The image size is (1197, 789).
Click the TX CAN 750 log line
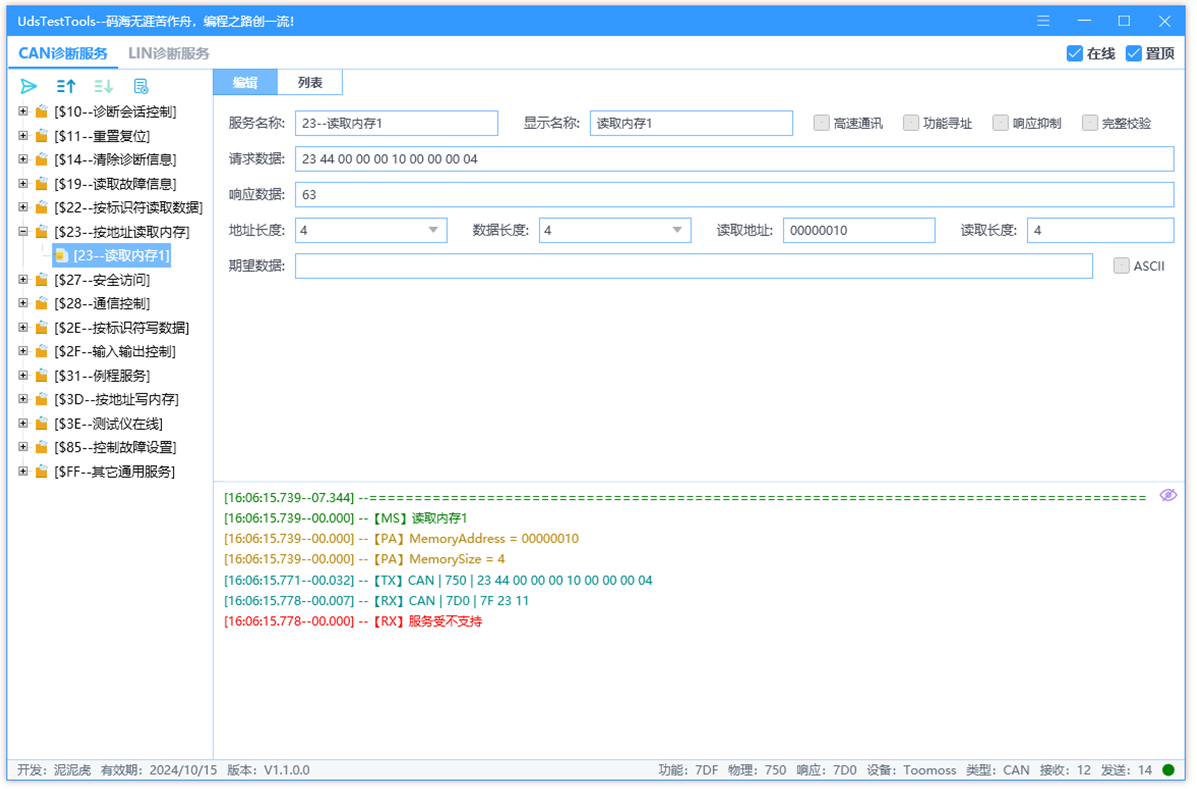[438, 581]
